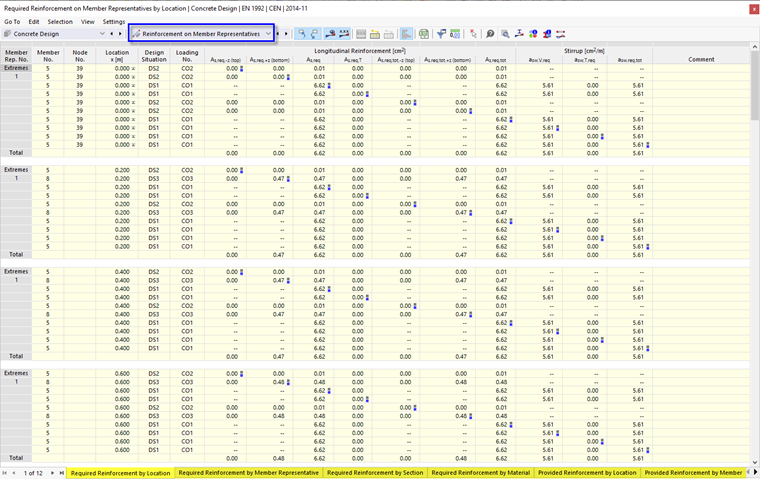
Task: Toggle the first selection sync button
Action: point(301,34)
